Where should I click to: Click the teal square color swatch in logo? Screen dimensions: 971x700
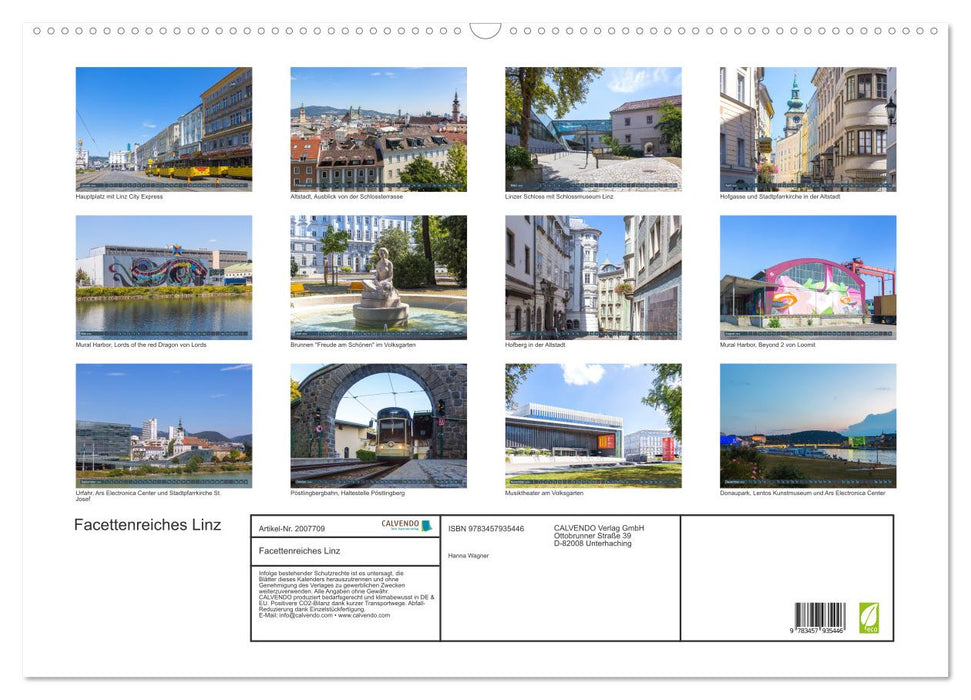tap(427, 527)
